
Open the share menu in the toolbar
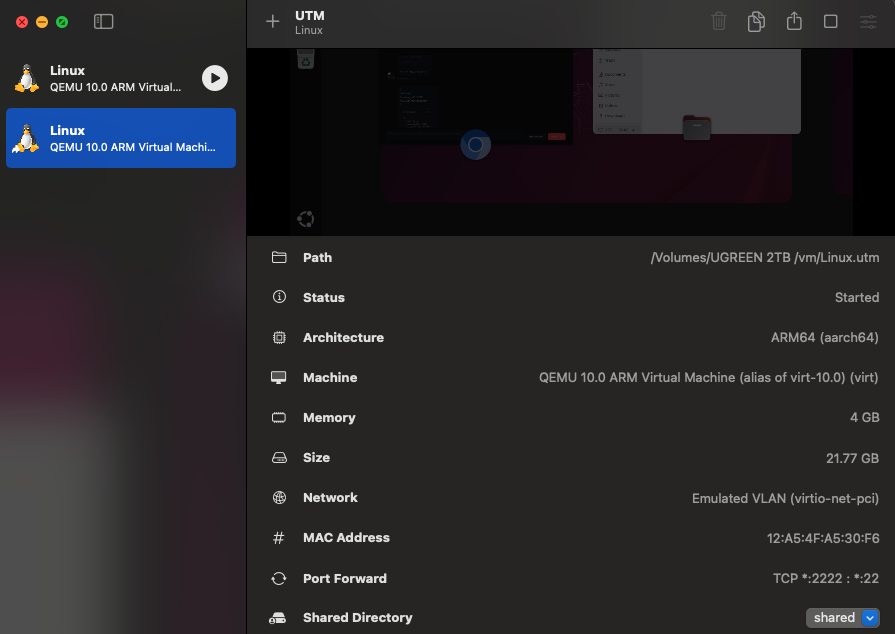794,21
